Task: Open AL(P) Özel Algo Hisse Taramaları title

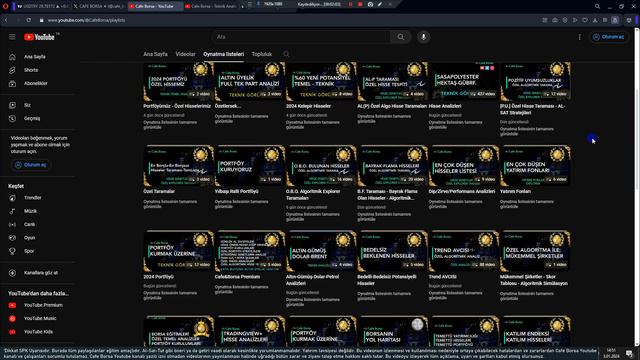Action: pos(392,106)
